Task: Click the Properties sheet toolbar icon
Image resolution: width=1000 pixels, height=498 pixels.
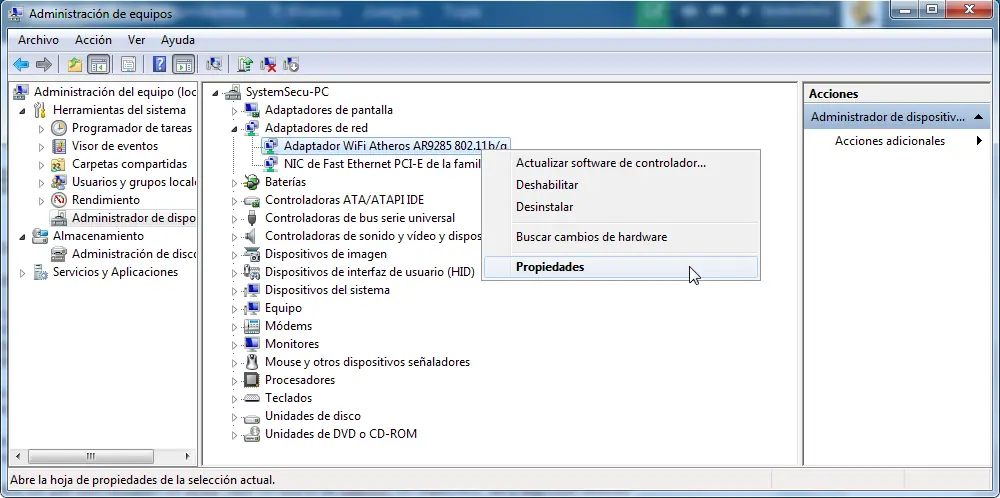Action: tap(129, 64)
